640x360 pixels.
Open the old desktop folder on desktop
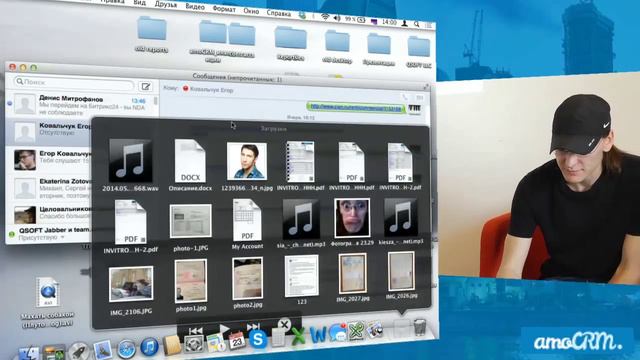(337, 47)
